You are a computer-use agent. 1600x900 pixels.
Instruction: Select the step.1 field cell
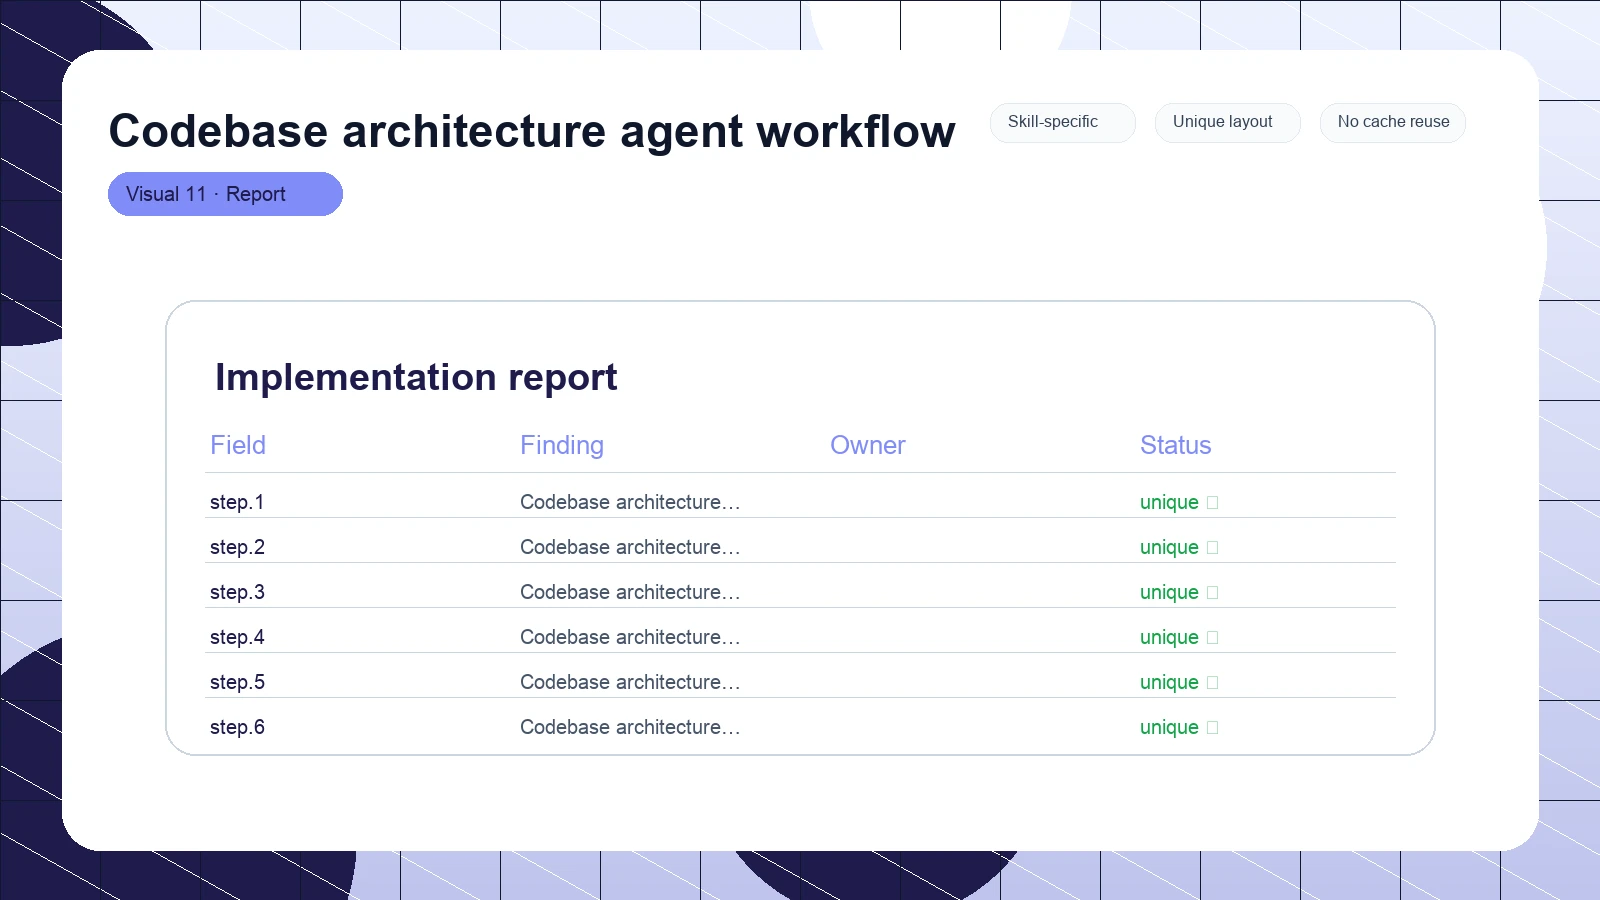[x=237, y=502]
